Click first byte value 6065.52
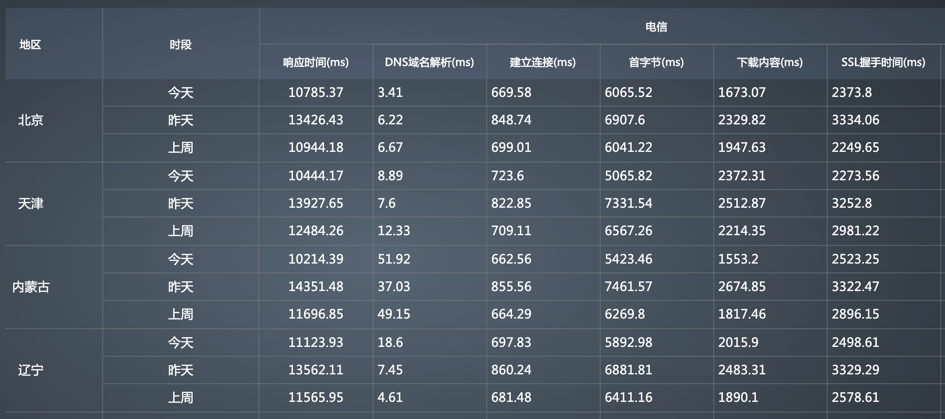945x419 pixels. 629,93
